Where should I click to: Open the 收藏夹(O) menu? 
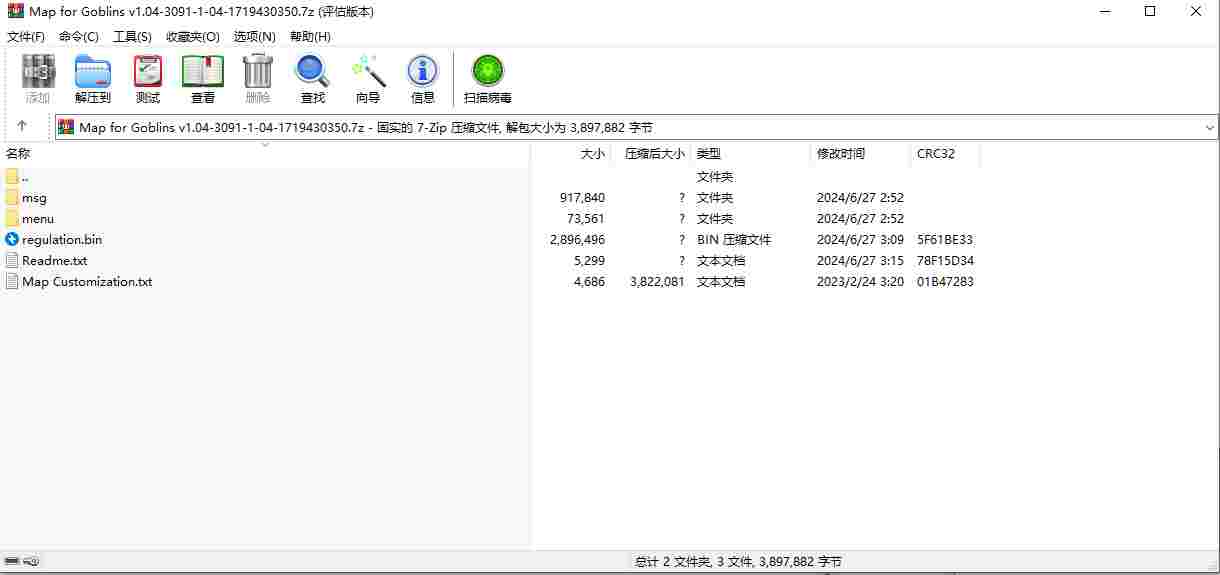click(x=193, y=36)
